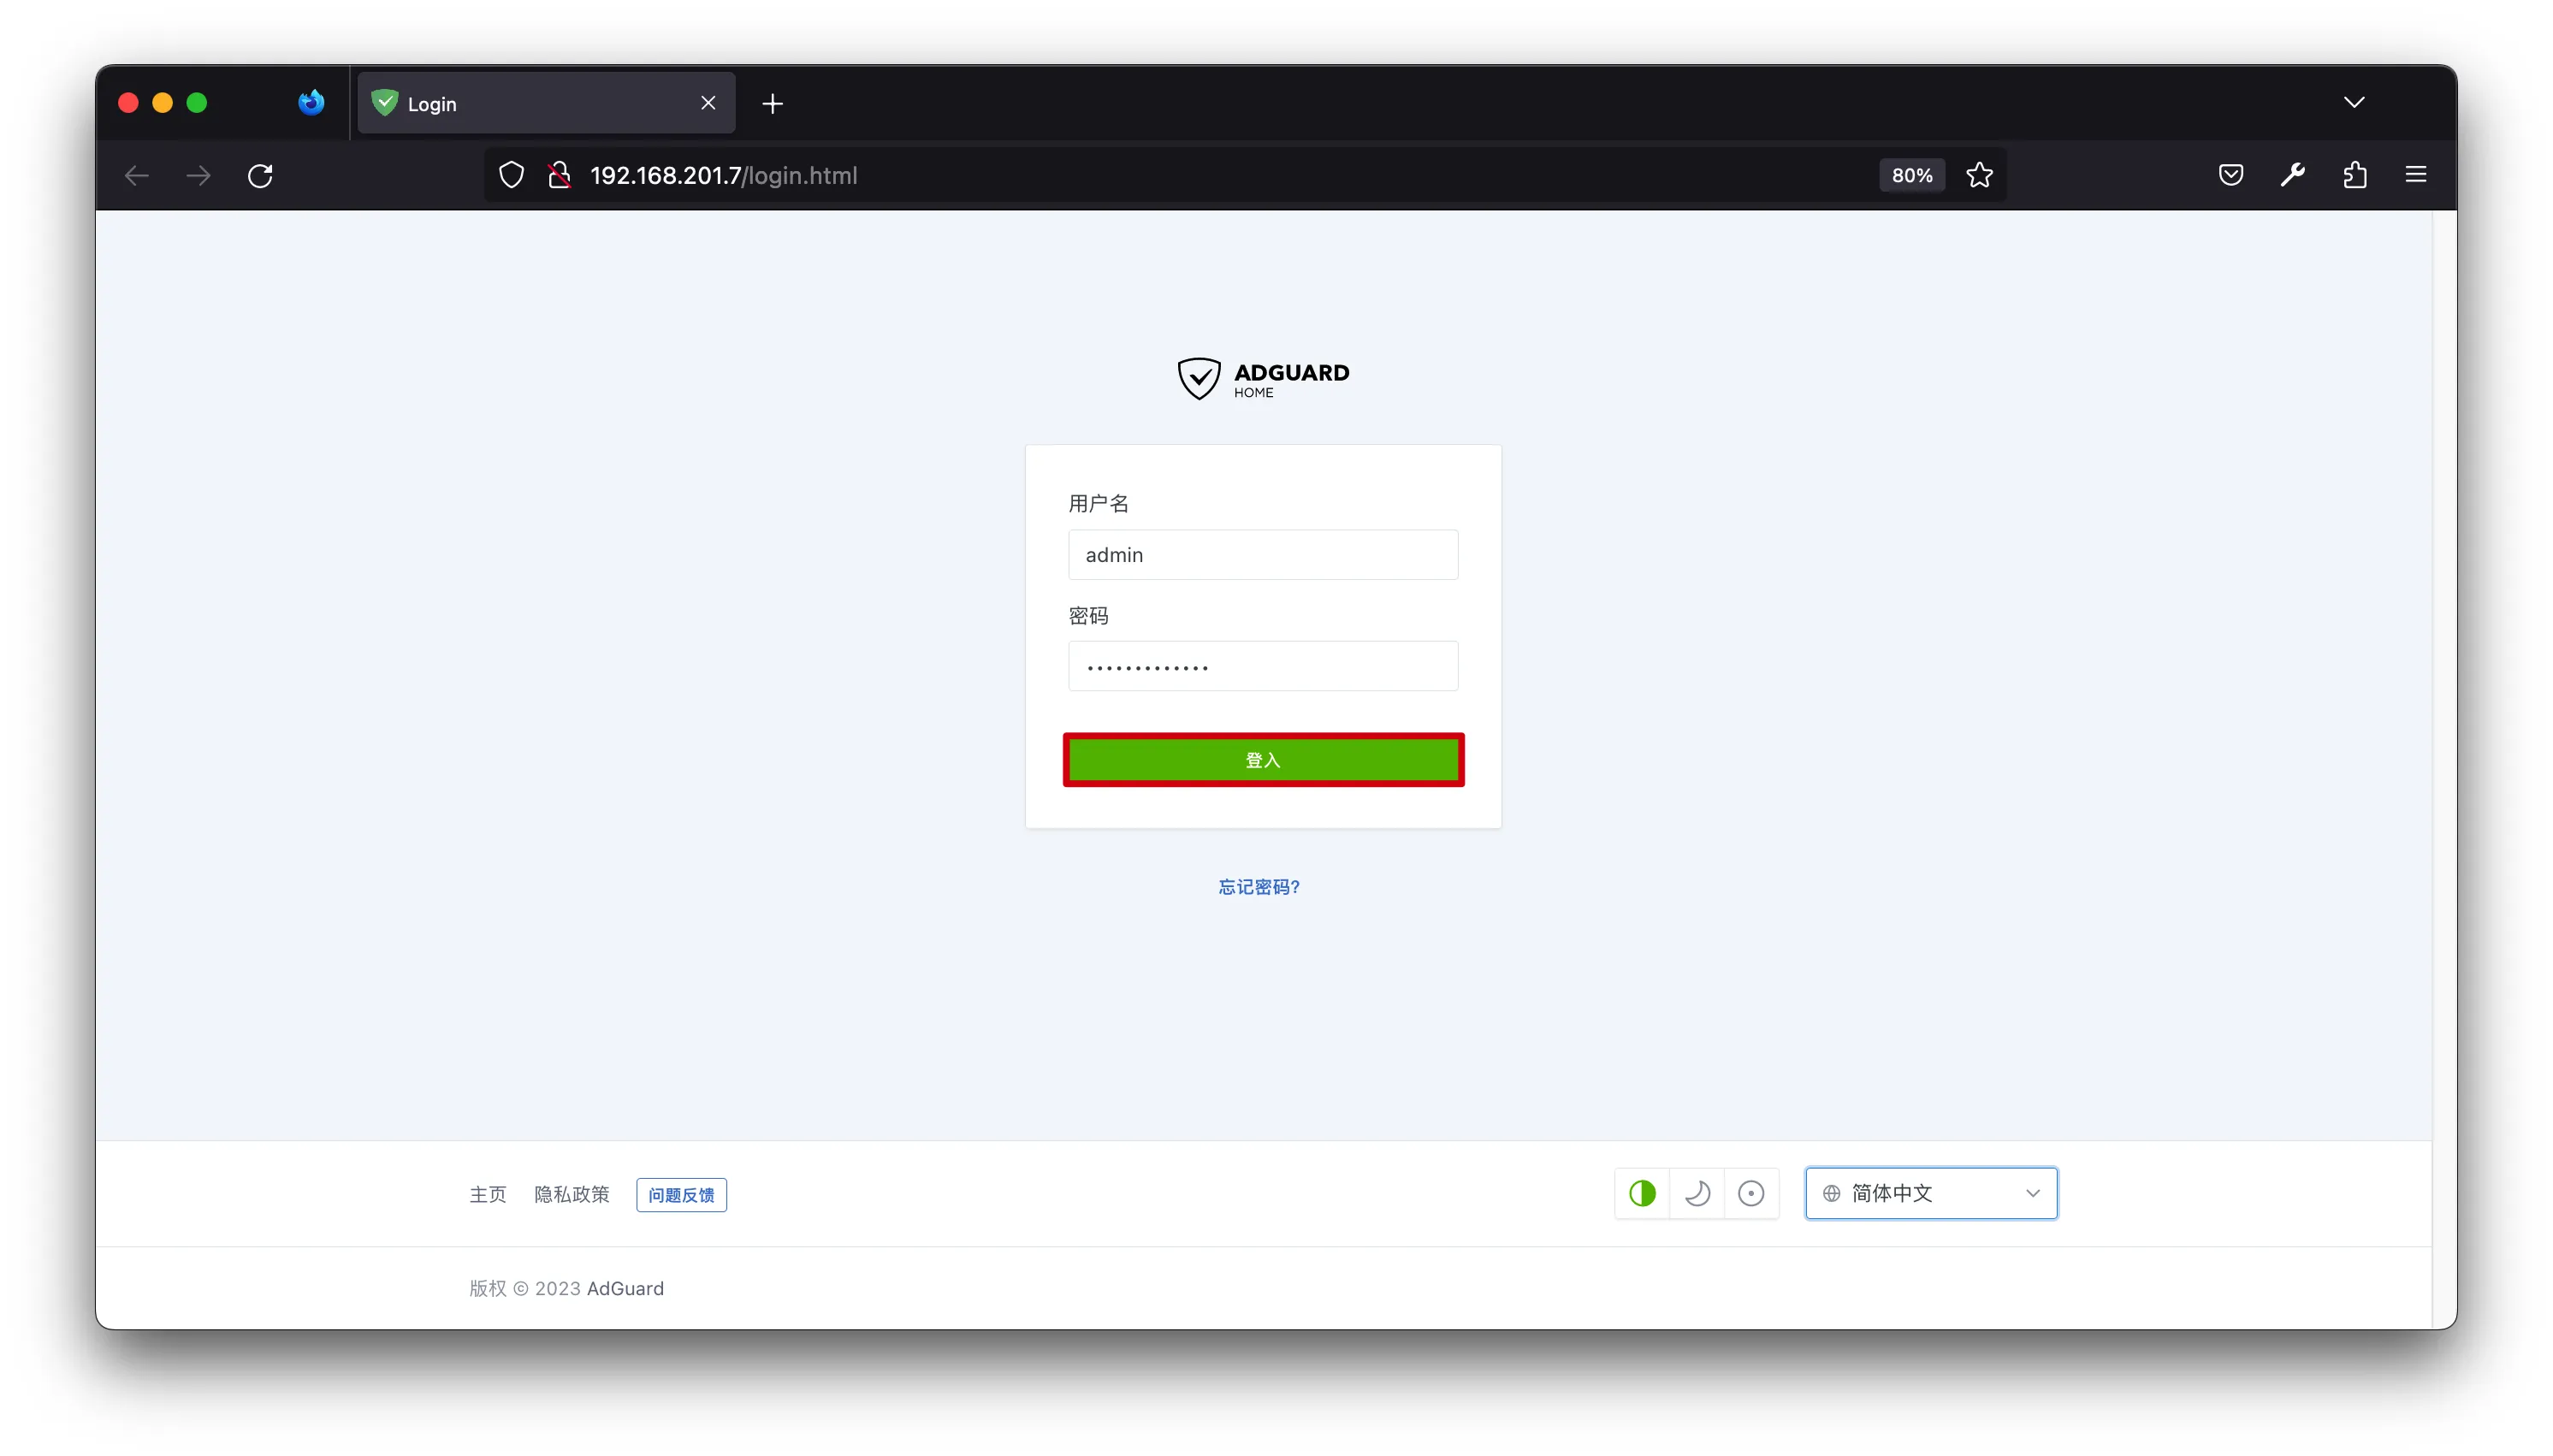
Task: Click the 问题反馈 button
Action: pyautogui.click(x=681, y=1195)
